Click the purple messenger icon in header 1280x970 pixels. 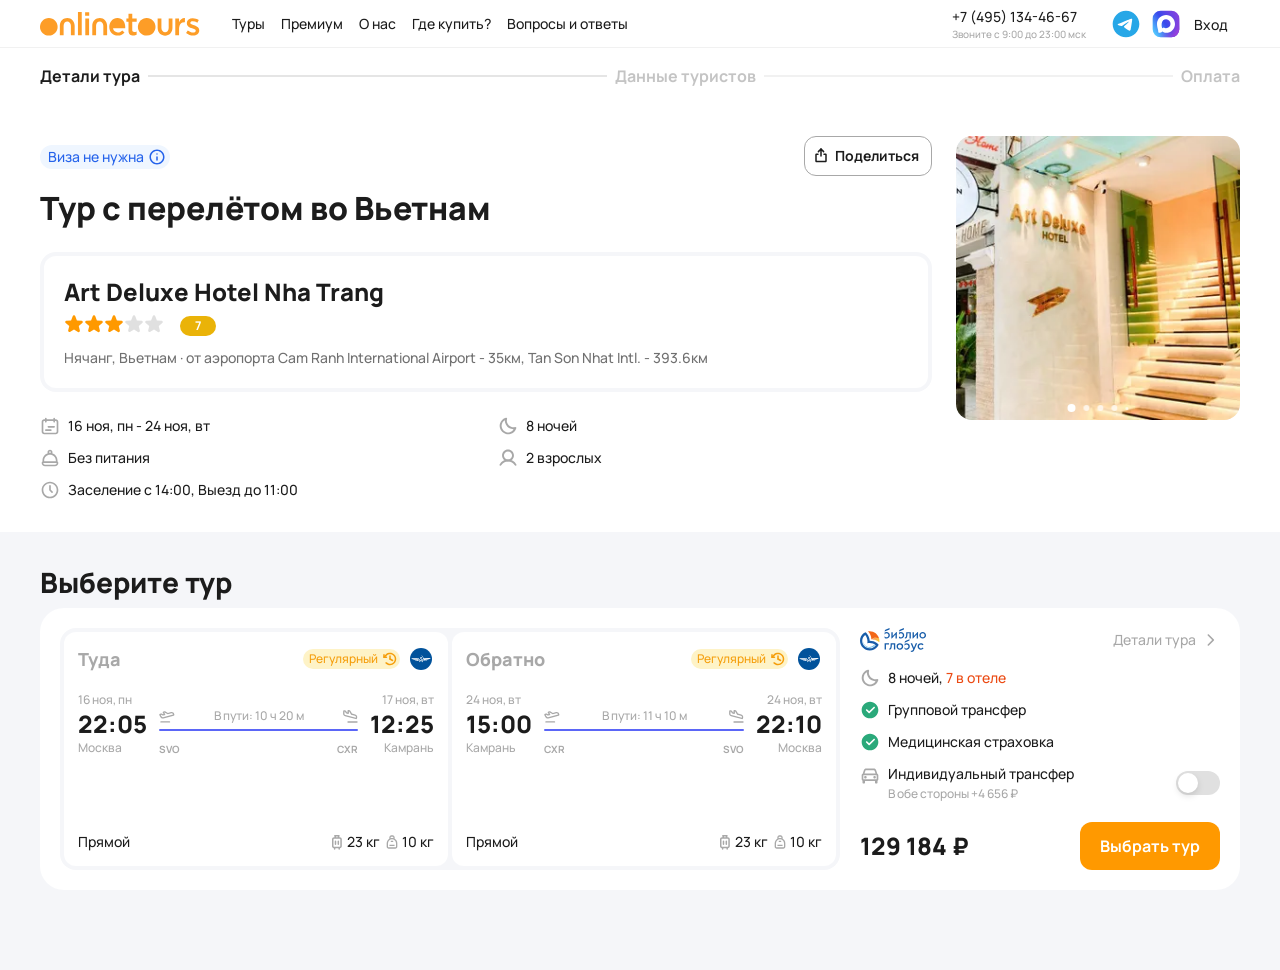click(x=1166, y=24)
